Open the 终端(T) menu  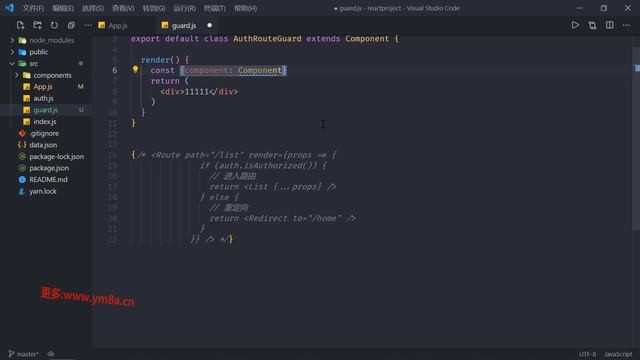pyautogui.click(x=215, y=8)
